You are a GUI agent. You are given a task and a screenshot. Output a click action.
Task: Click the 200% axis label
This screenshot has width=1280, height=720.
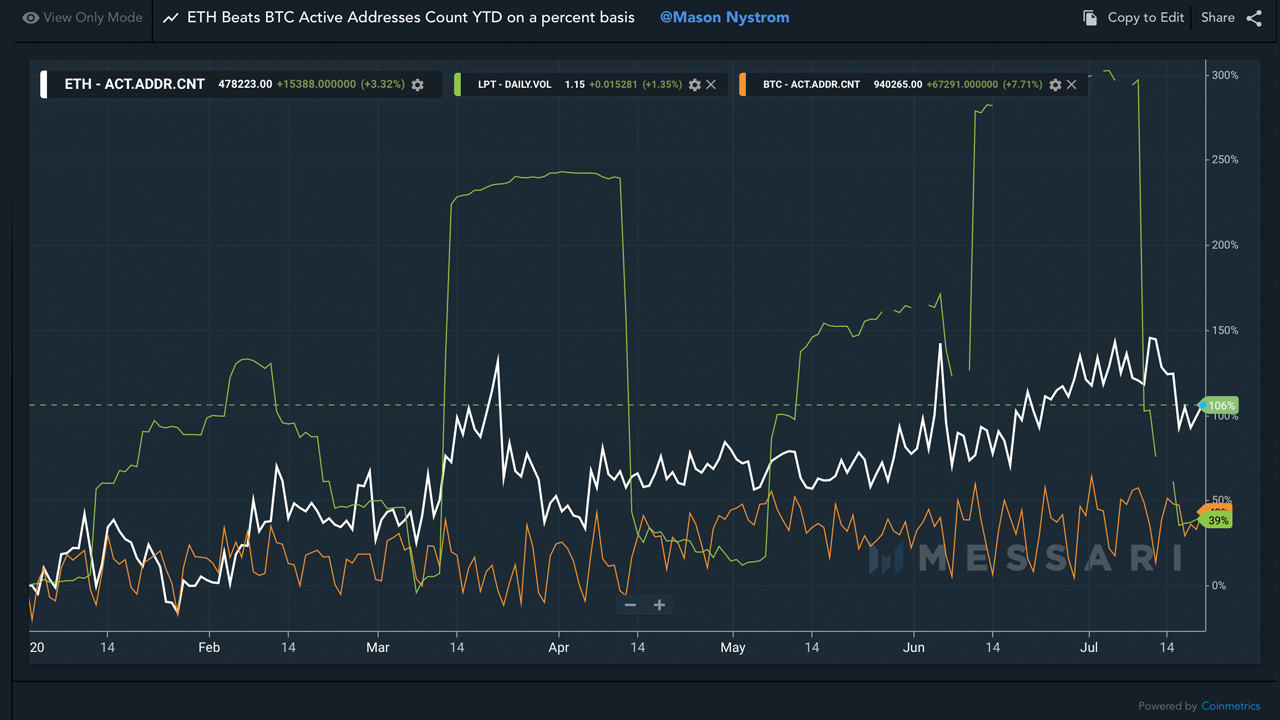tap(1225, 245)
